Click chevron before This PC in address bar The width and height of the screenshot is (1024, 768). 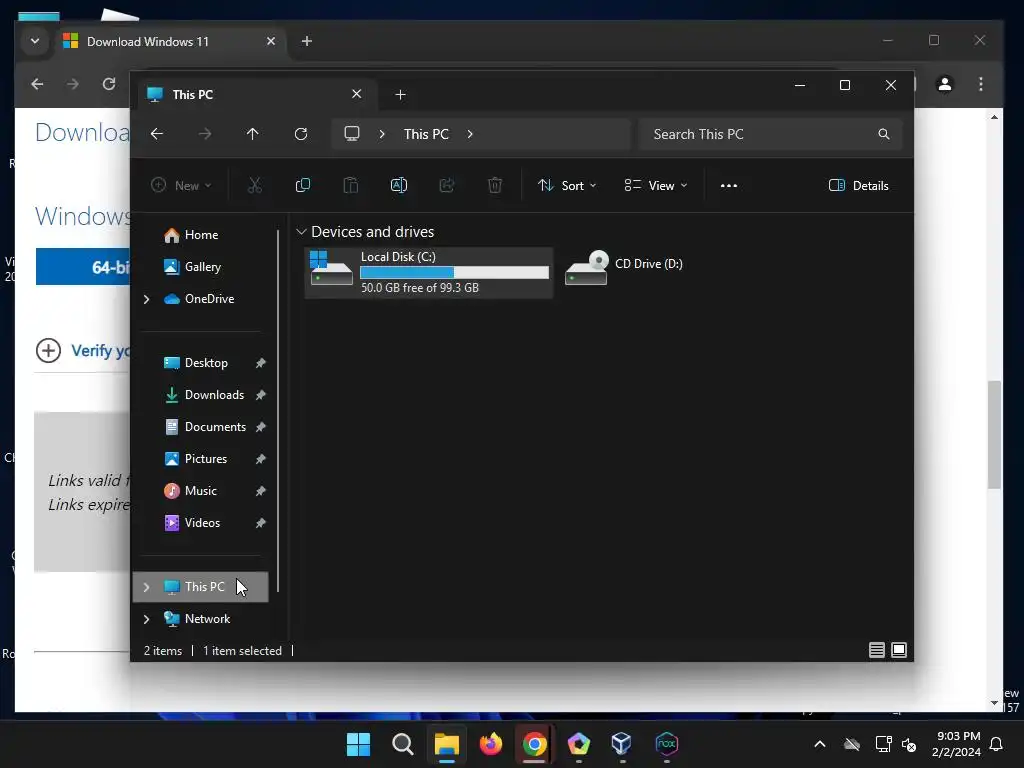coord(382,134)
